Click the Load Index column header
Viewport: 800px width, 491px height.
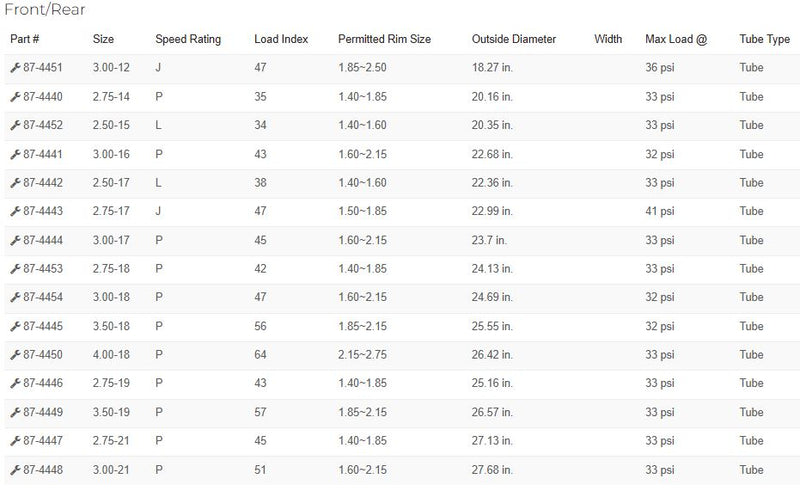coord(281,39)
